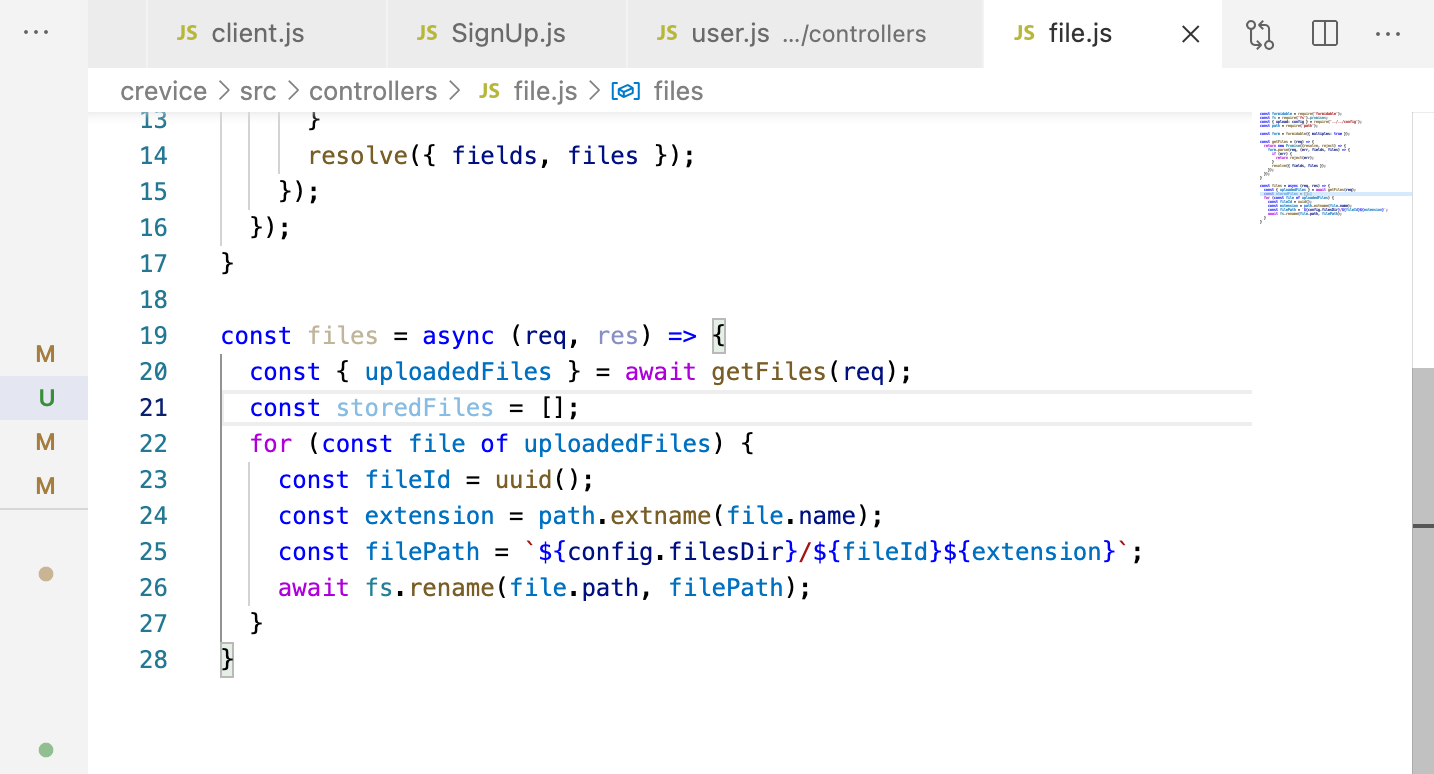Click extname on line 24
The height and width of the screenshot is (774, 1434).
(660, 516)
